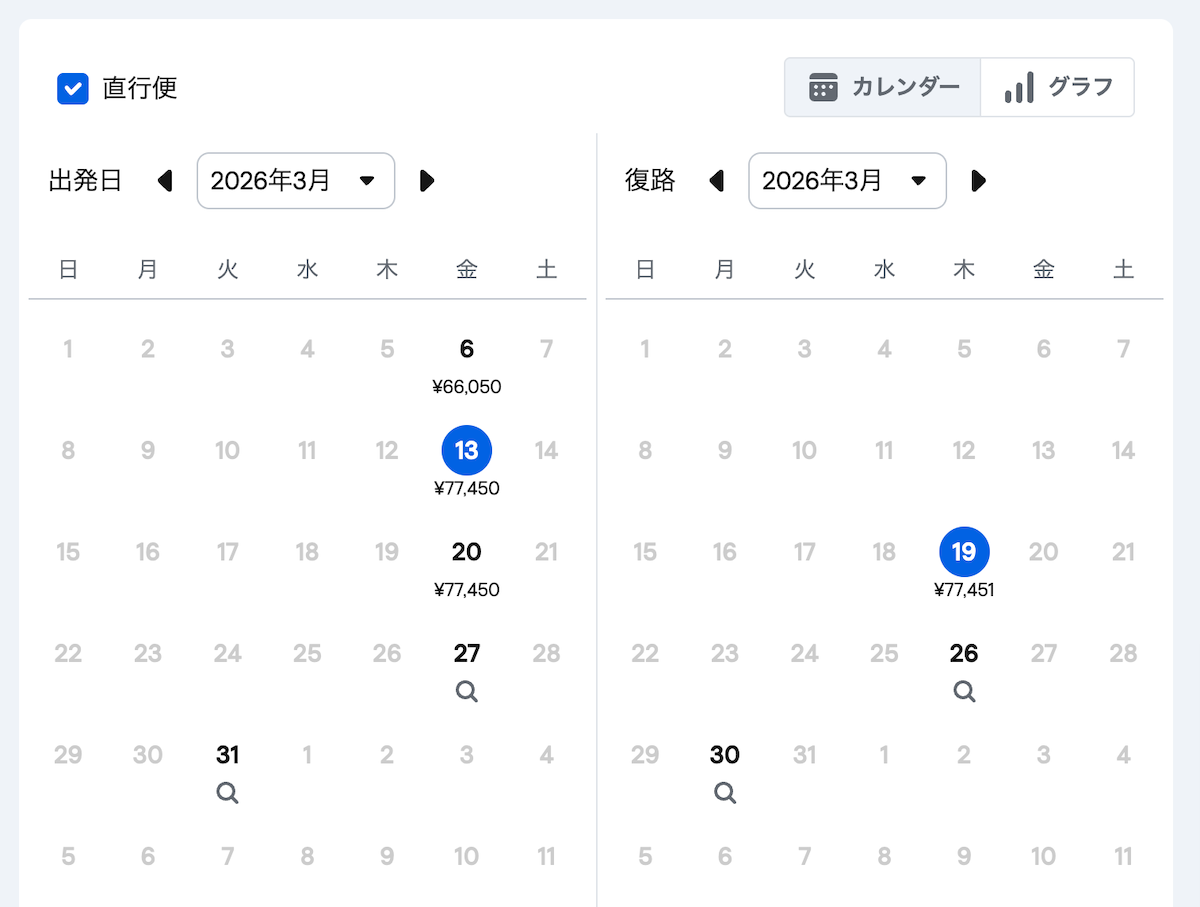Go to previous month in return calendar
Viewport: 1200px width, 907px height.
click(x=717, y=181)
